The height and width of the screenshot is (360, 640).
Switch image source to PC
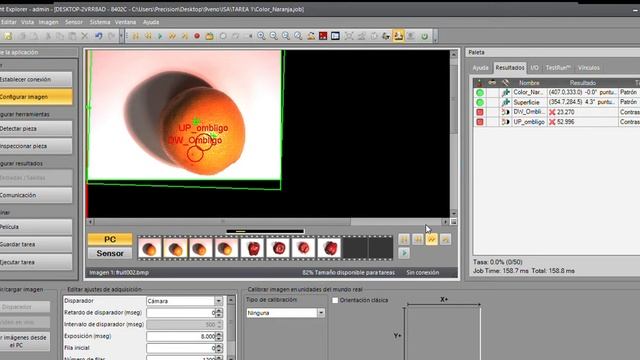[110, 239]
